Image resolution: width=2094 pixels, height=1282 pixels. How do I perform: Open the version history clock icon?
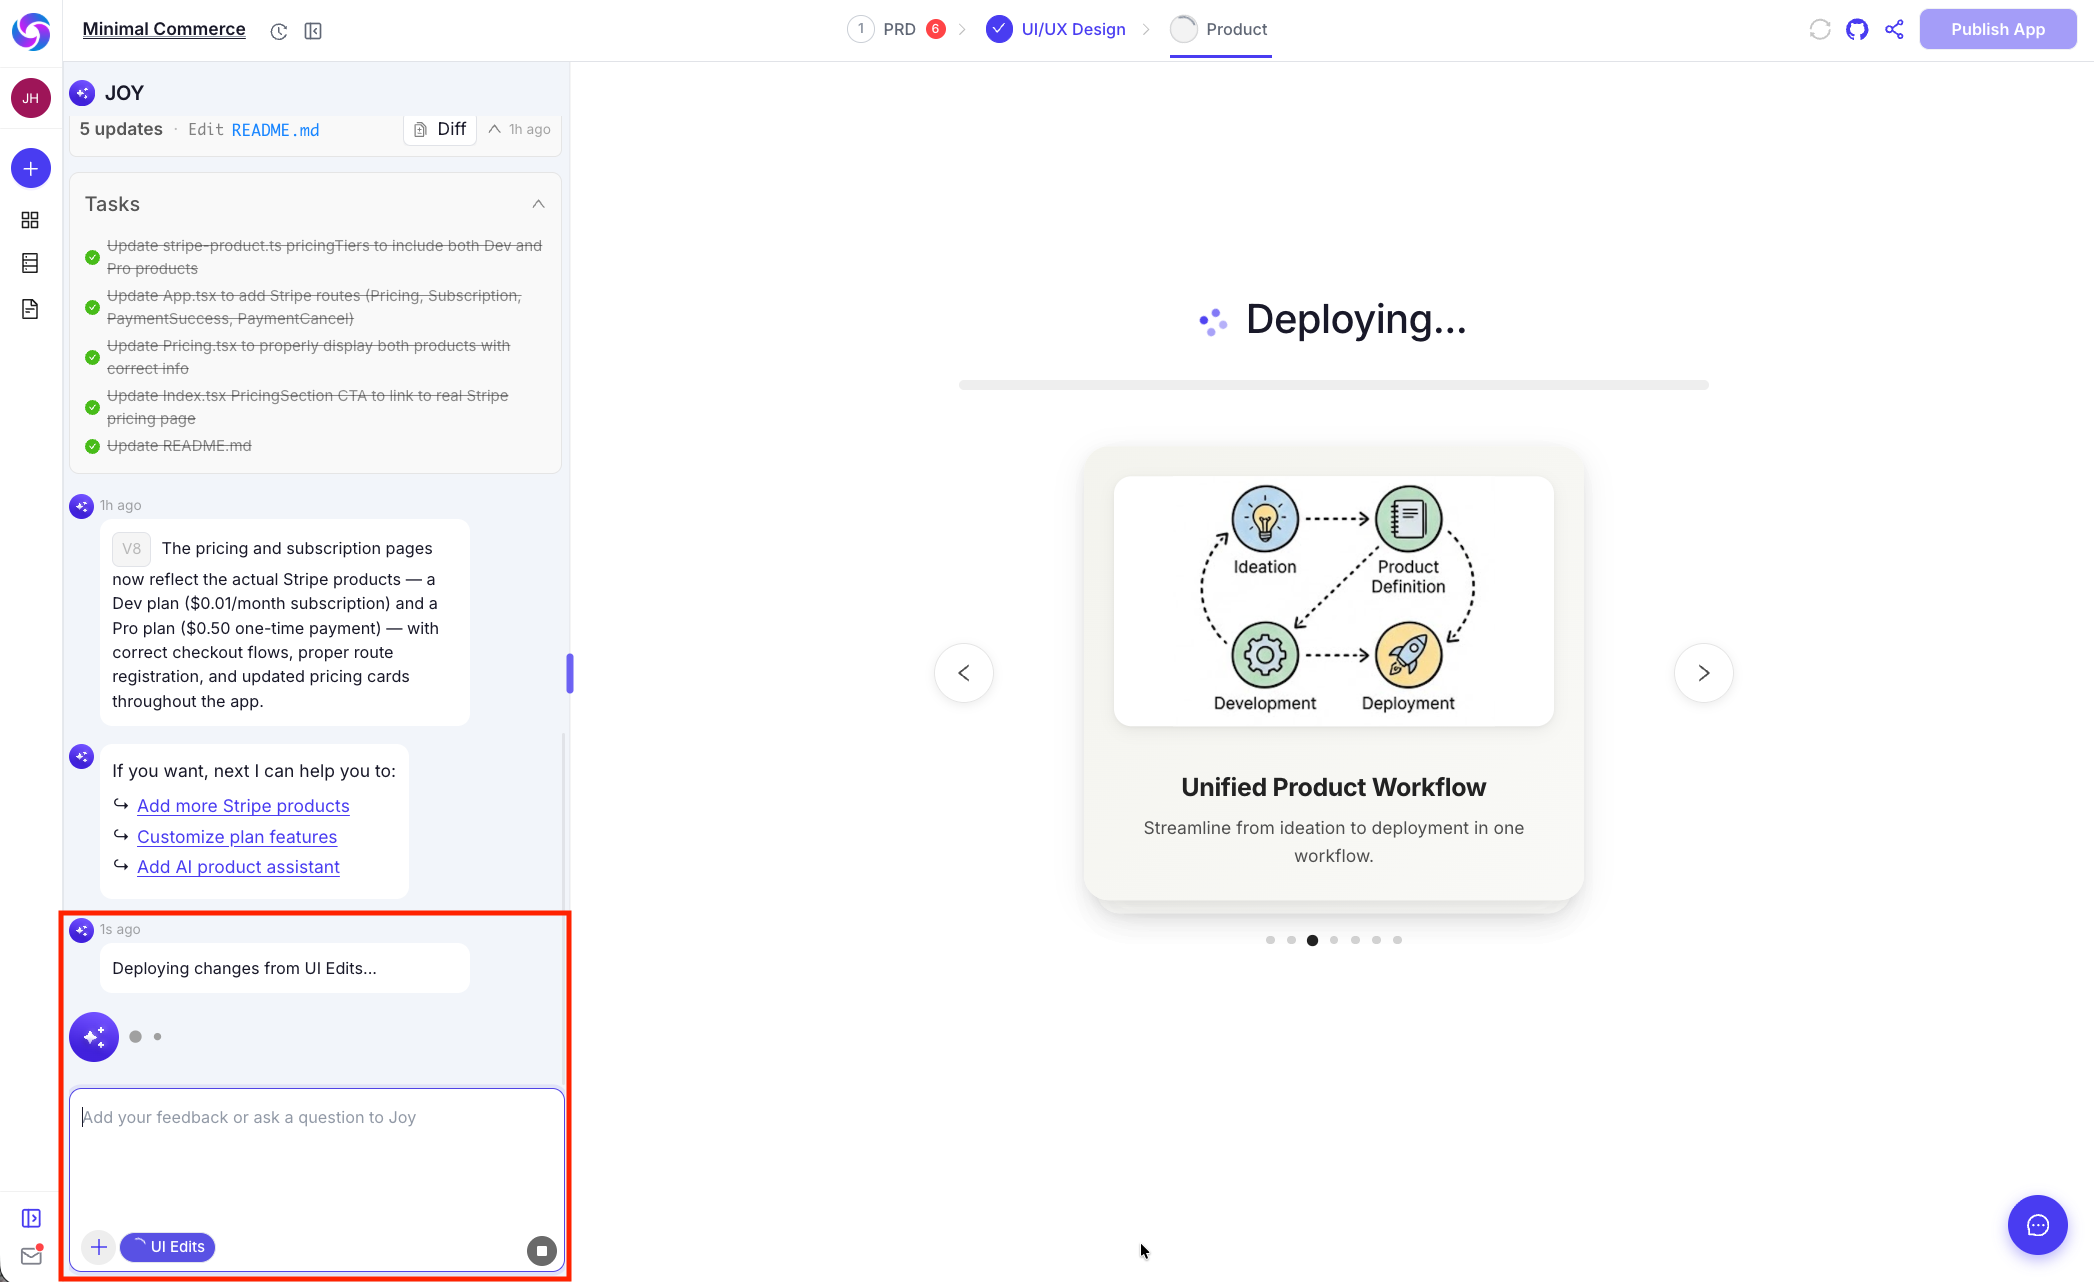278,31
